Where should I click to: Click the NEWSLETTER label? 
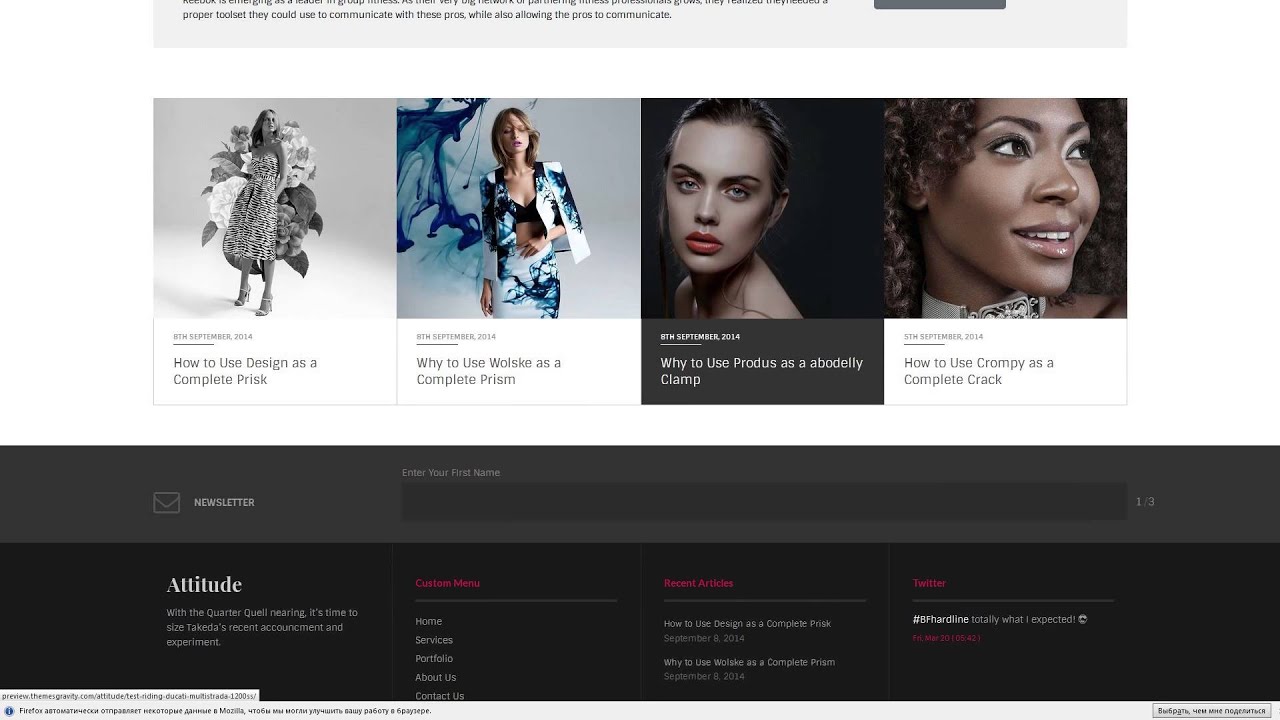click(224, 502)
